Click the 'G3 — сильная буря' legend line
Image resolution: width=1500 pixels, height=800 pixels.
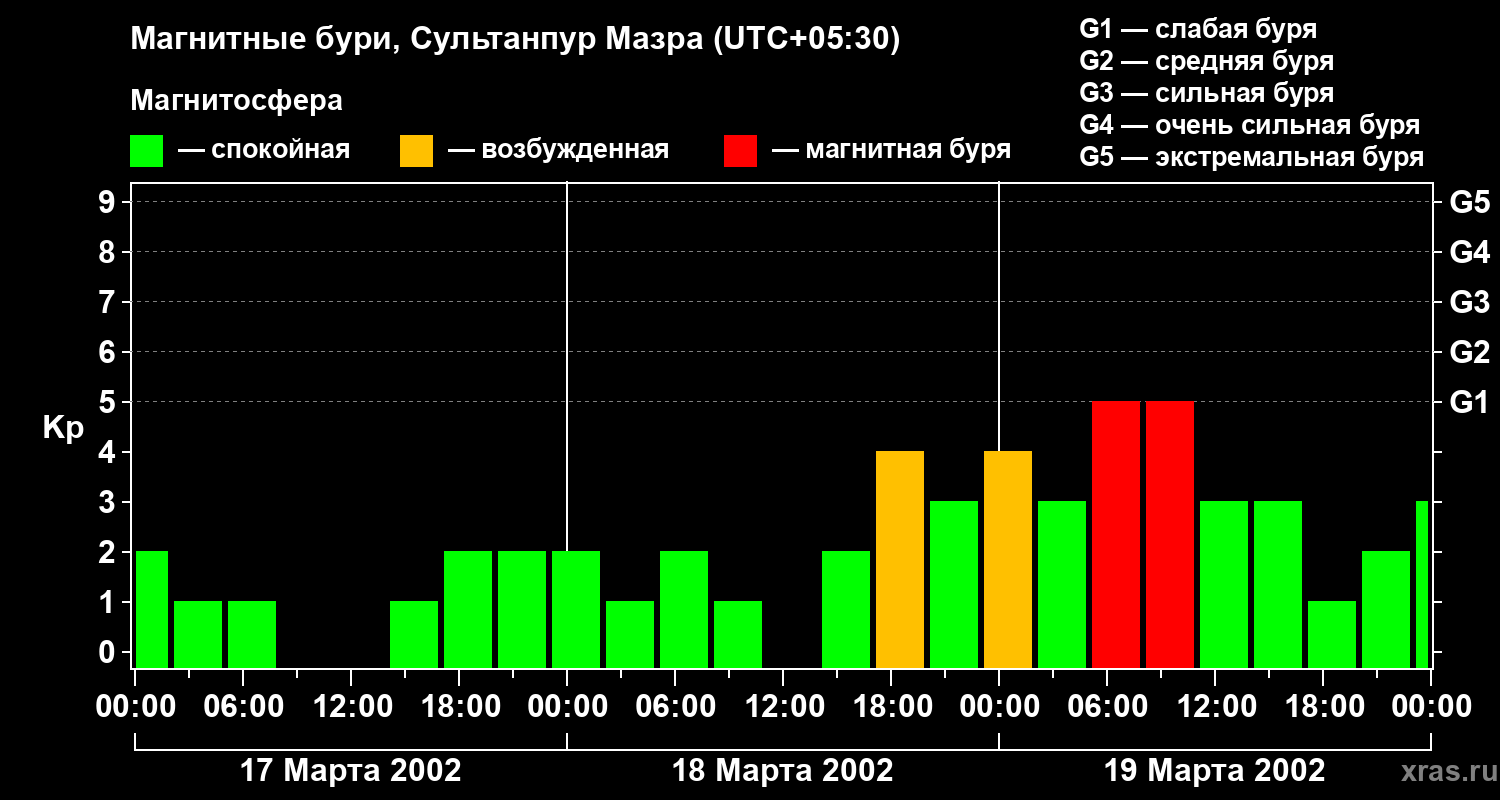pyautogui.click(x=1207, y=93)
